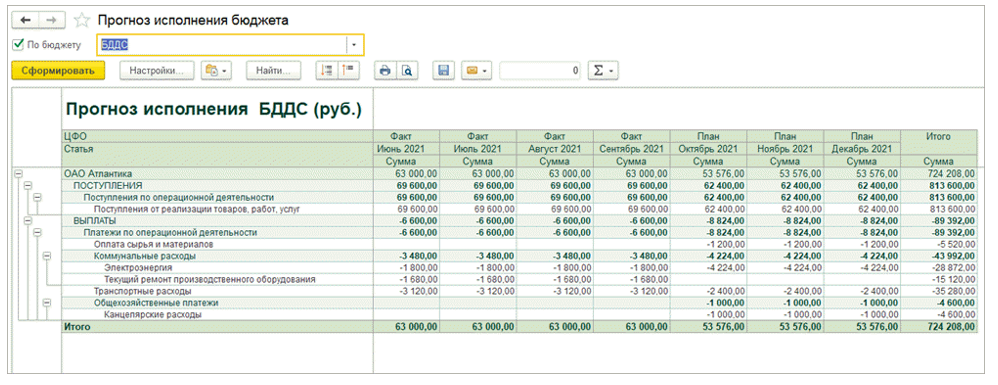The width and height of the screenshot is (998, 385).
Task: Click the 'Итого' bottom row label
Action: [x=76, y=327]
